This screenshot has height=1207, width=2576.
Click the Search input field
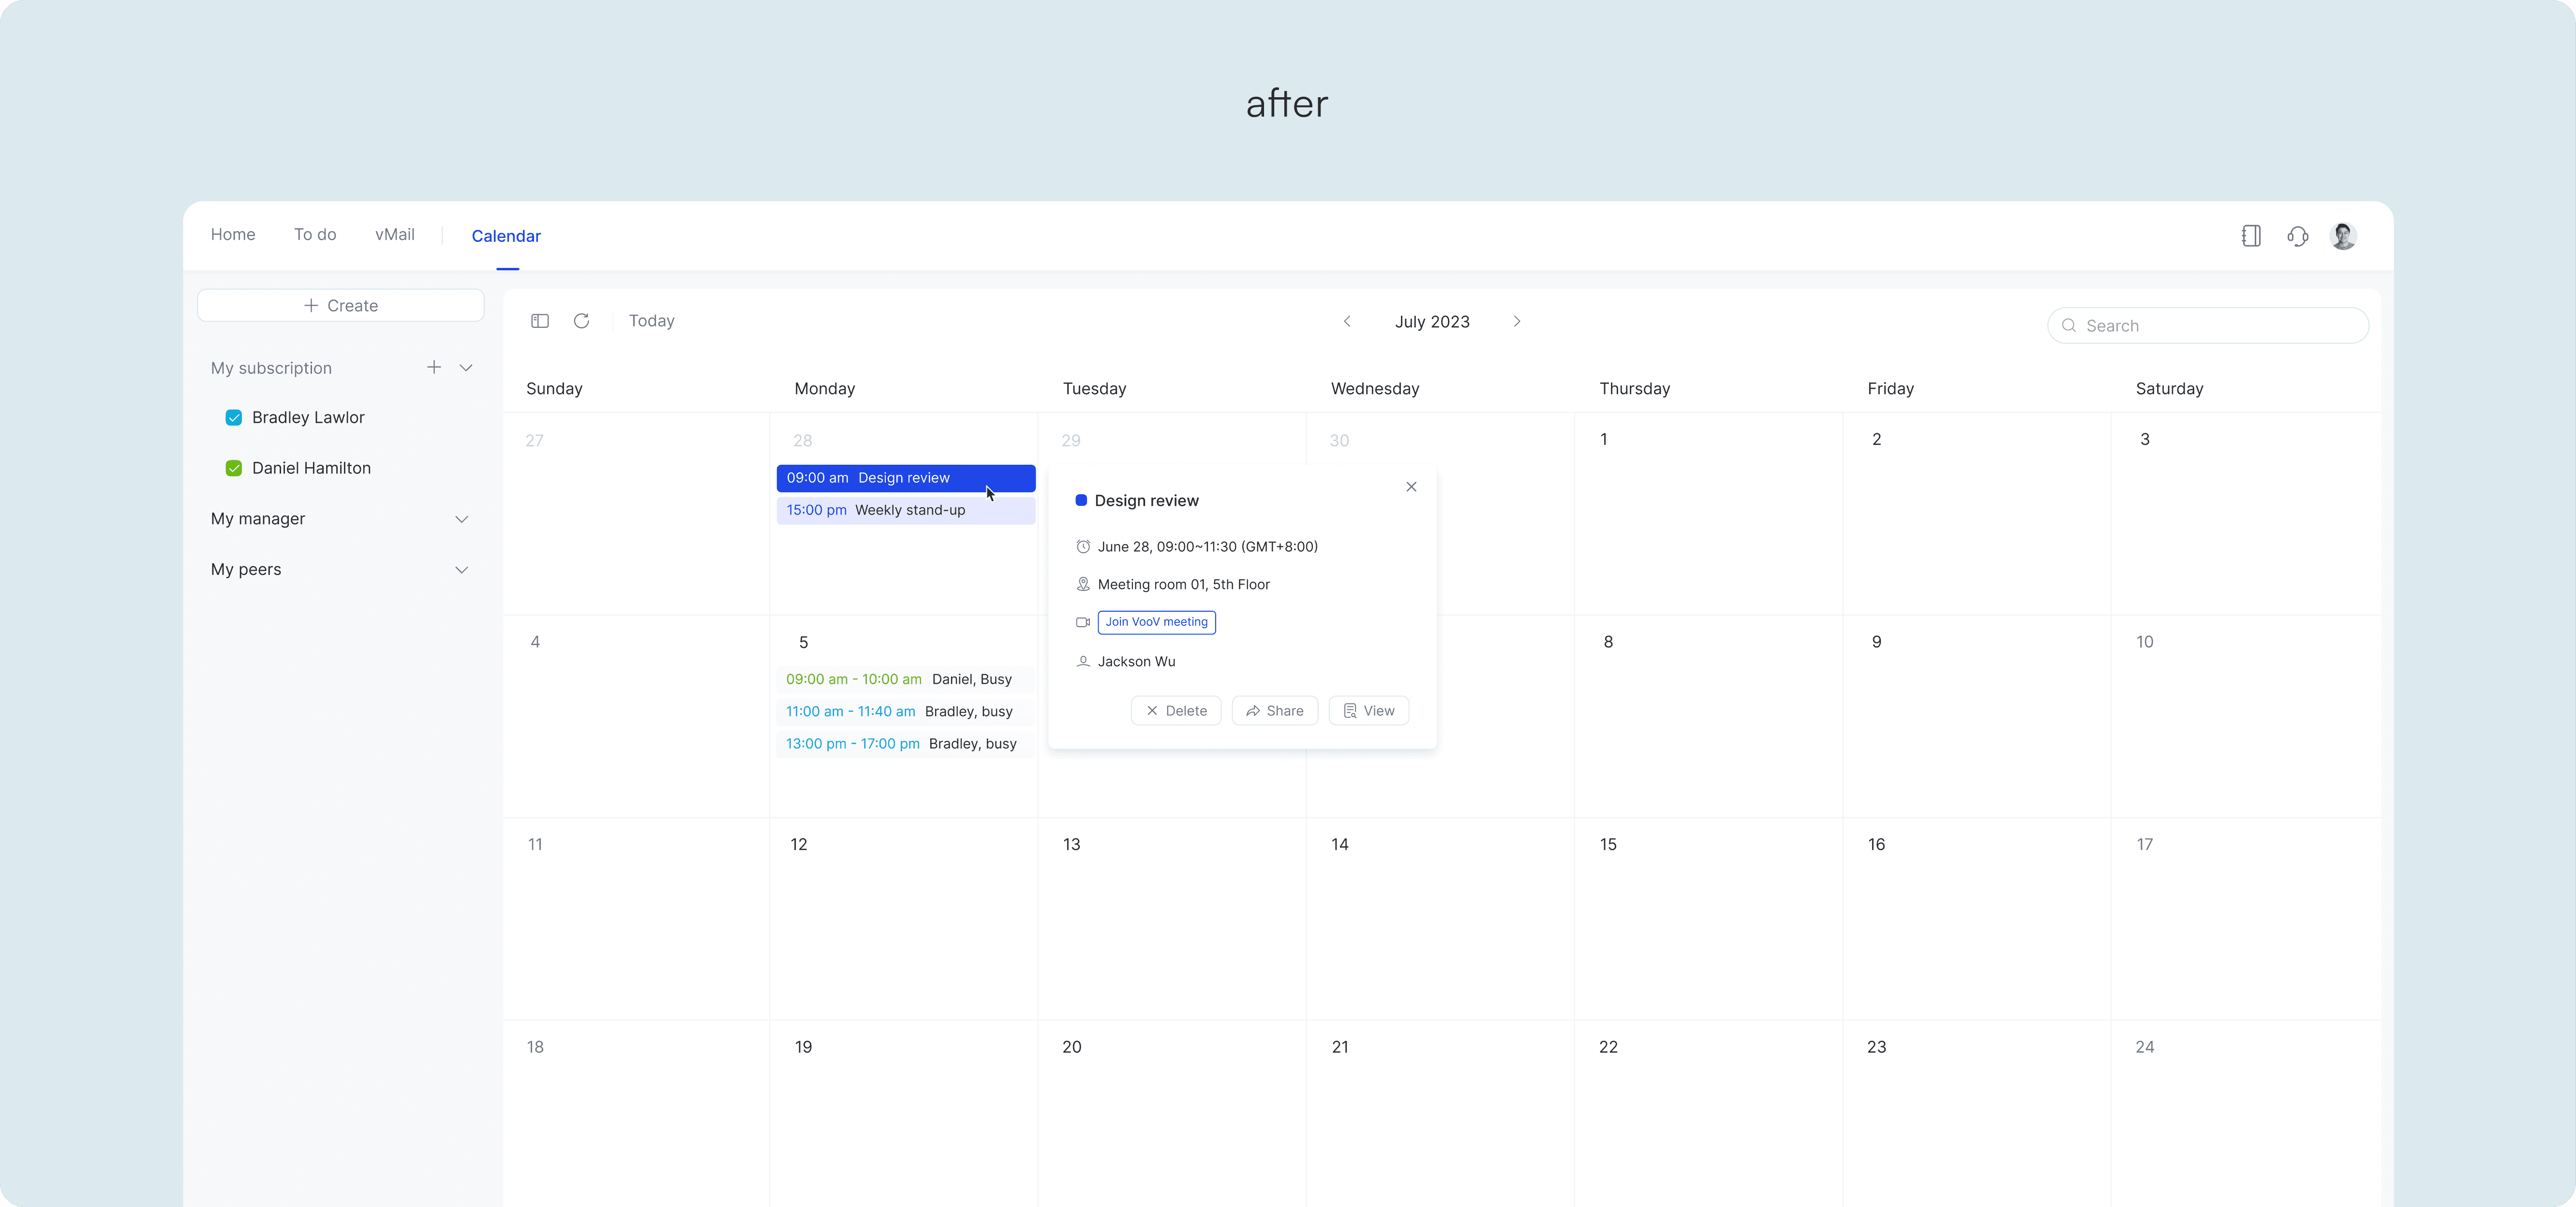(2208, 326)
